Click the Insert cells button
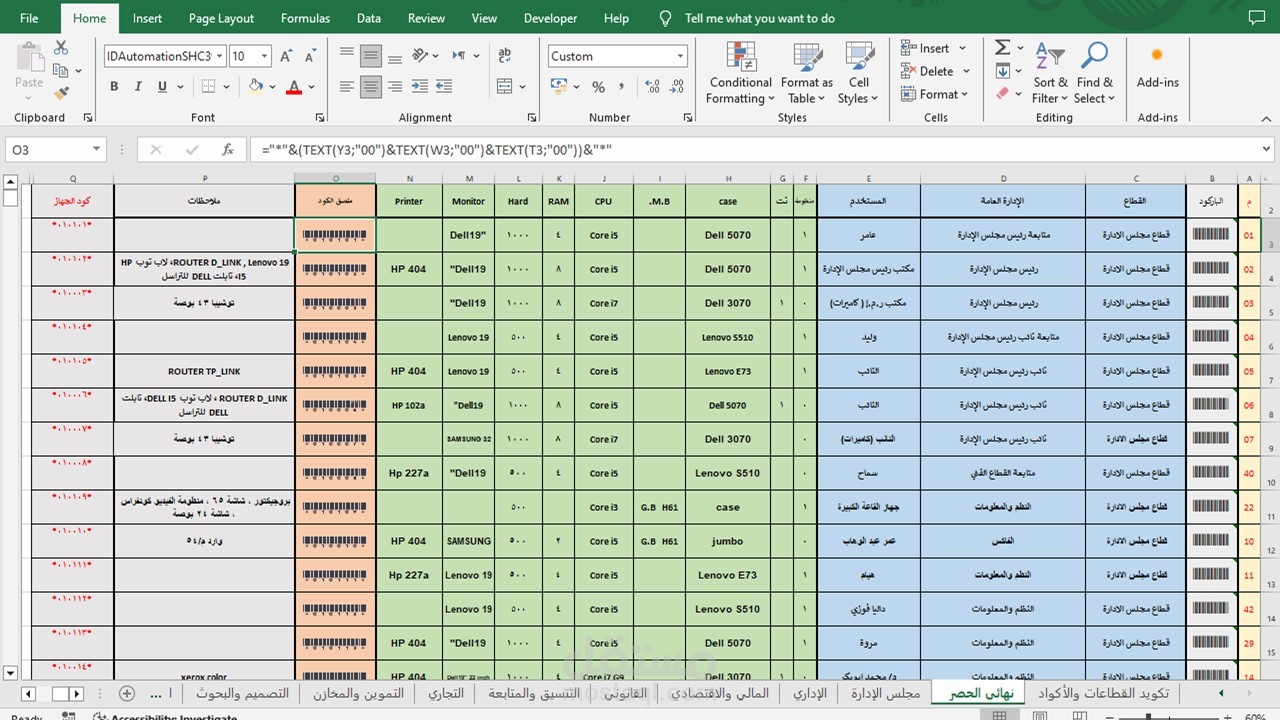The width and height of the screenshot is (1280, 720). (934, 48)
